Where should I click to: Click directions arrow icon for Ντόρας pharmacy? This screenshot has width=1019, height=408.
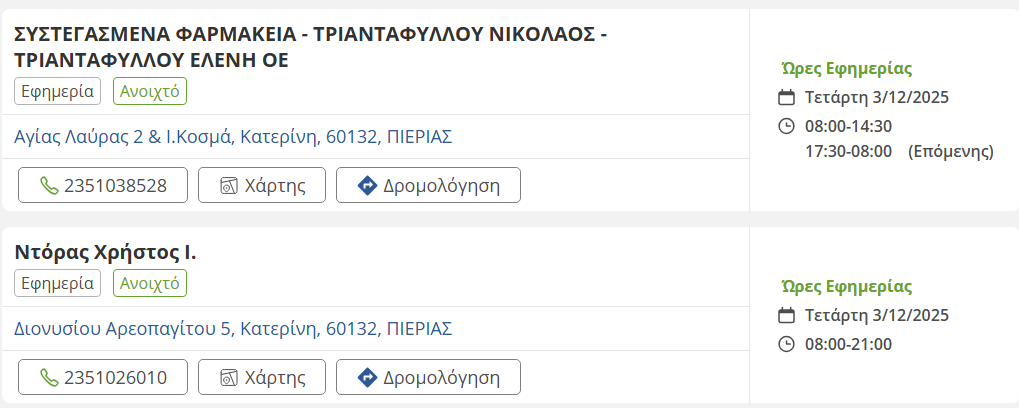click(x=366, y=377)
